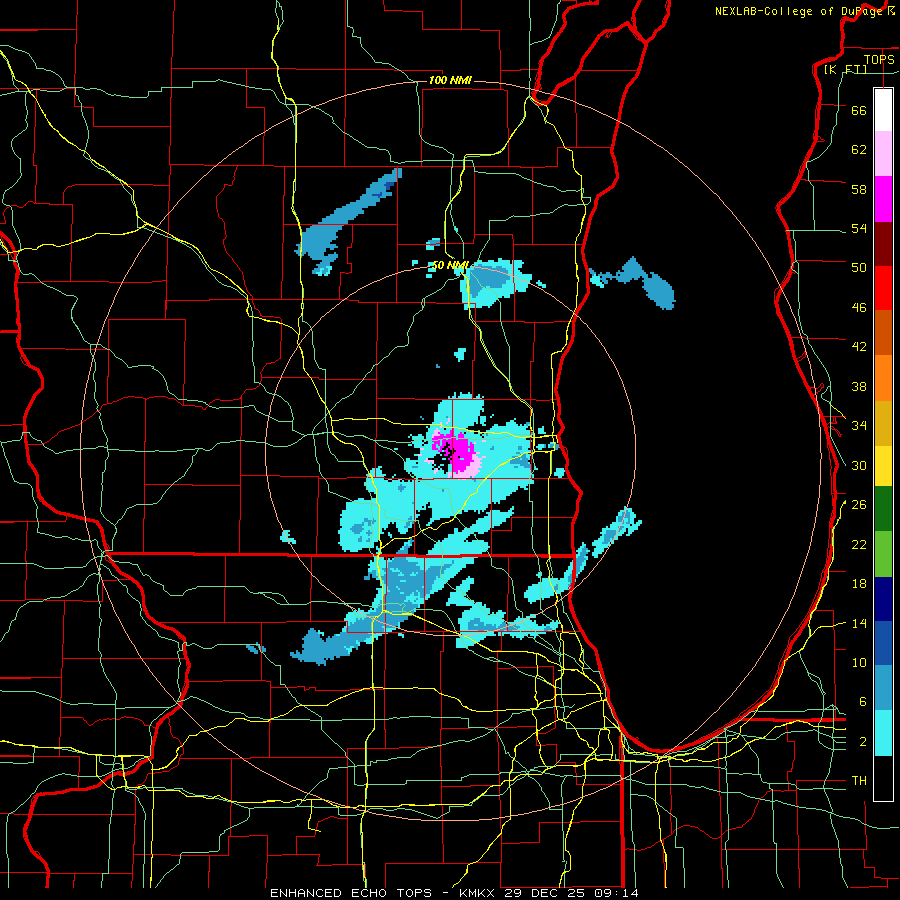Click the legend value "18"
900x900 pixels.
[x=859, y=584]
